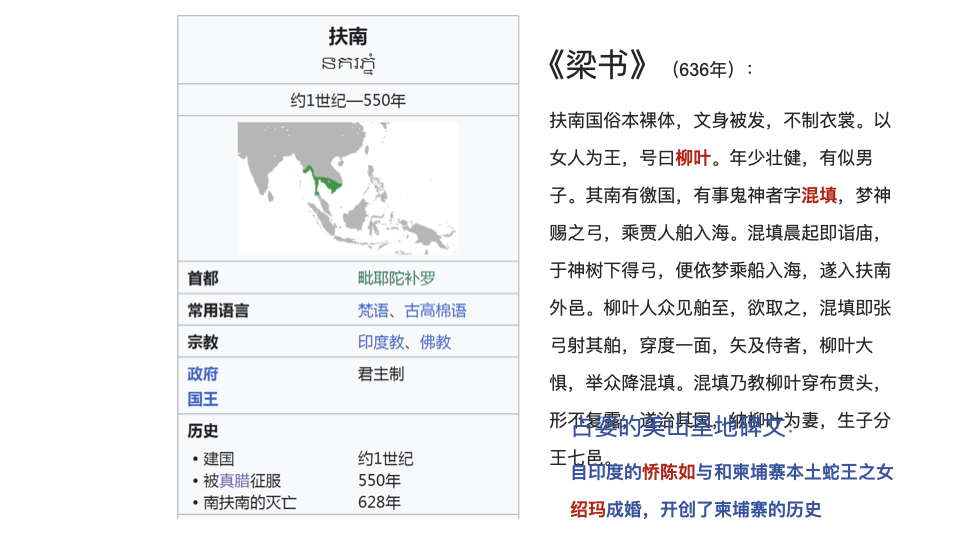Select the 南扶南的灭亡 list item
This screenshot has width=960, height=540.
[250, 502]
